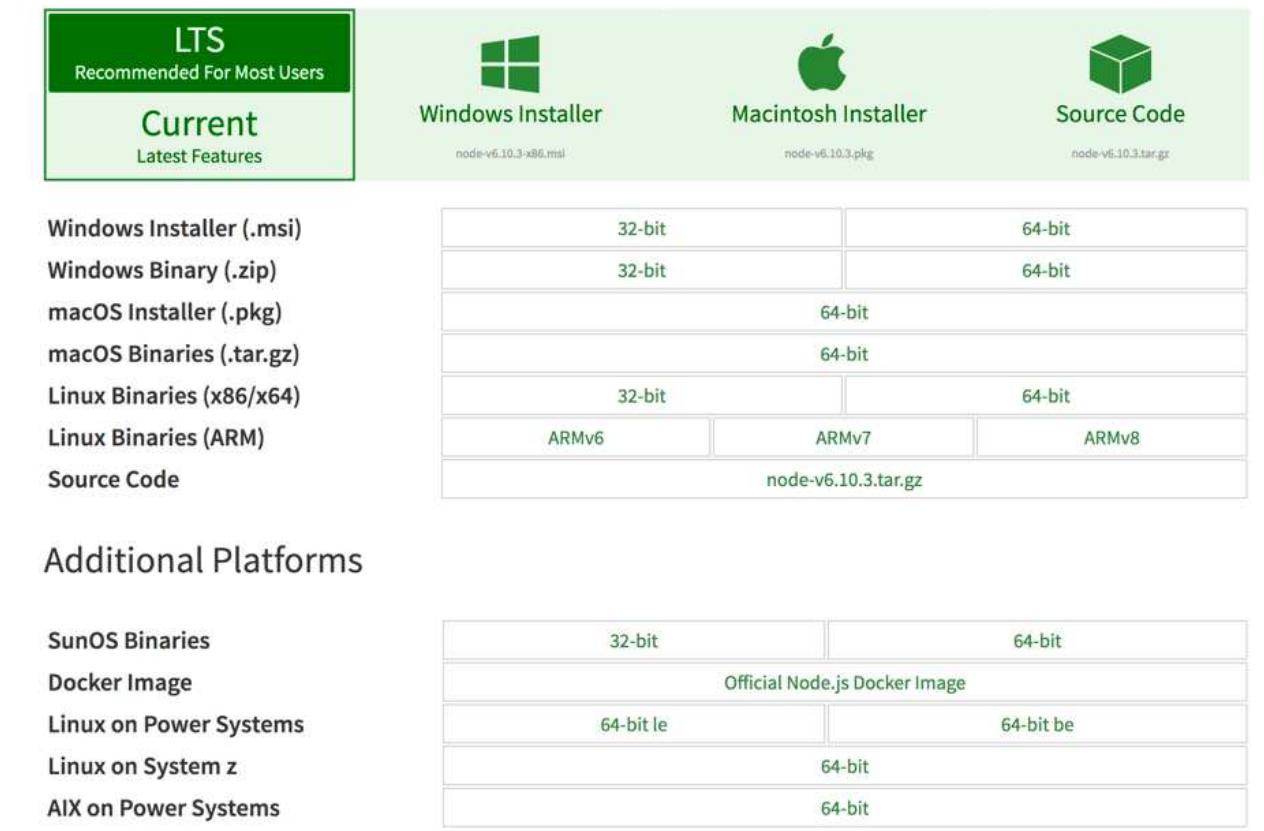Download ARMv7 Linux Binaries
The width and height of the screenshot is (1264, 831).
point(843,438)
